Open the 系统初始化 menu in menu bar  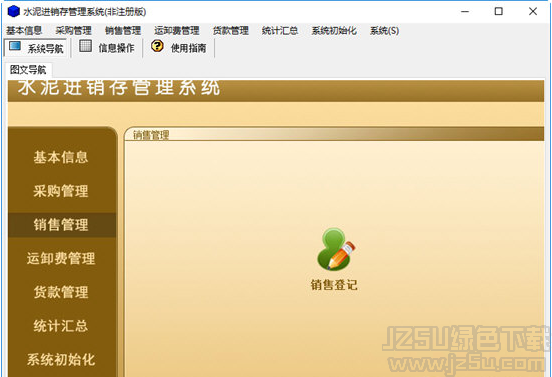click(x=334, y=31)
